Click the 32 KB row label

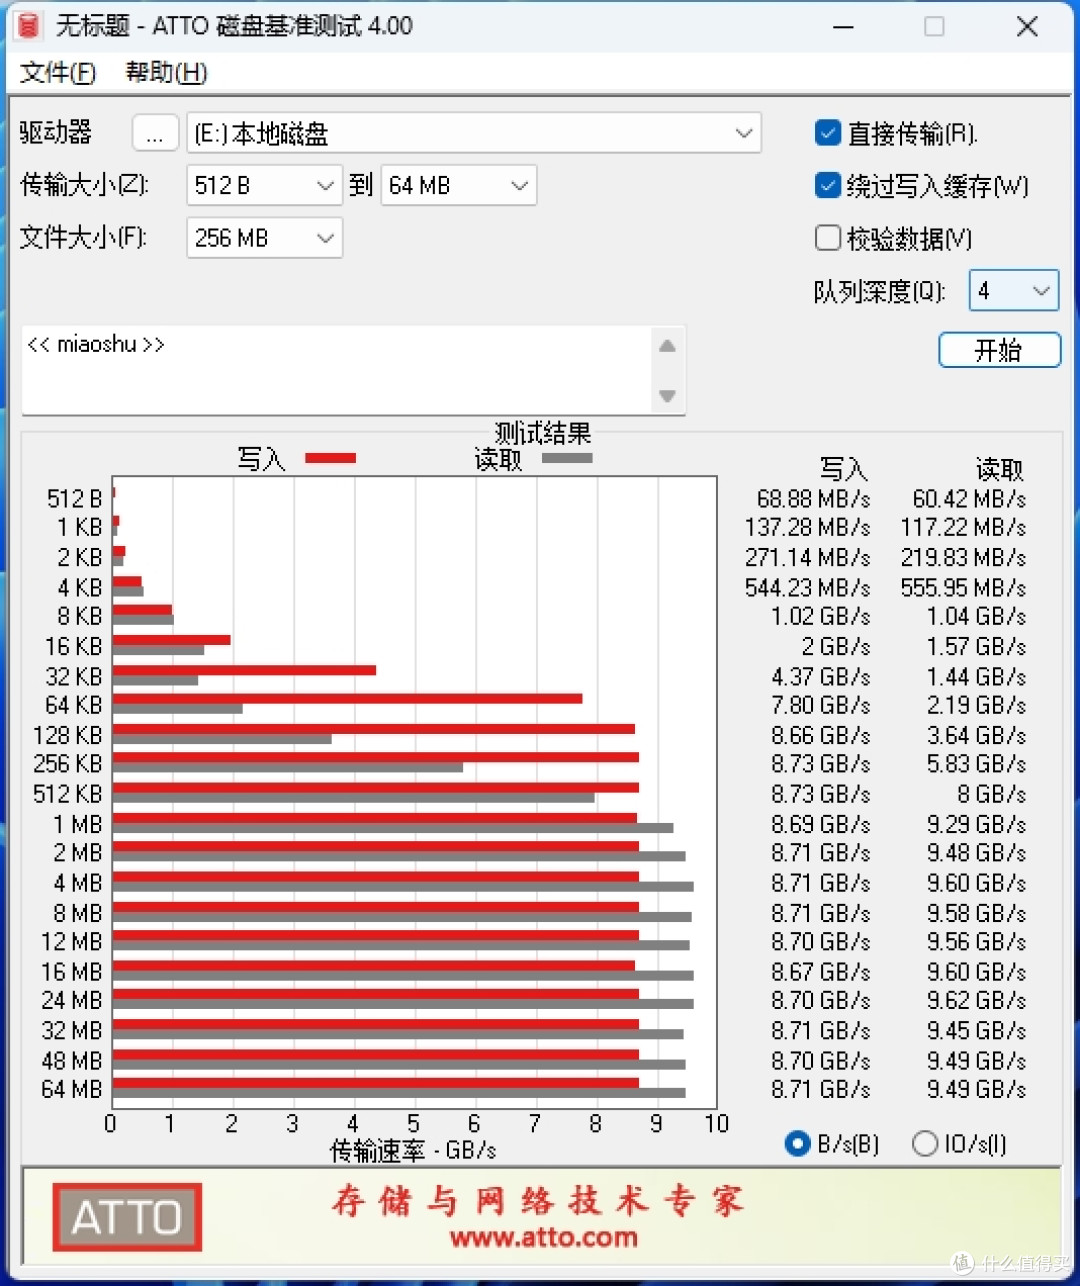point(73,677)
